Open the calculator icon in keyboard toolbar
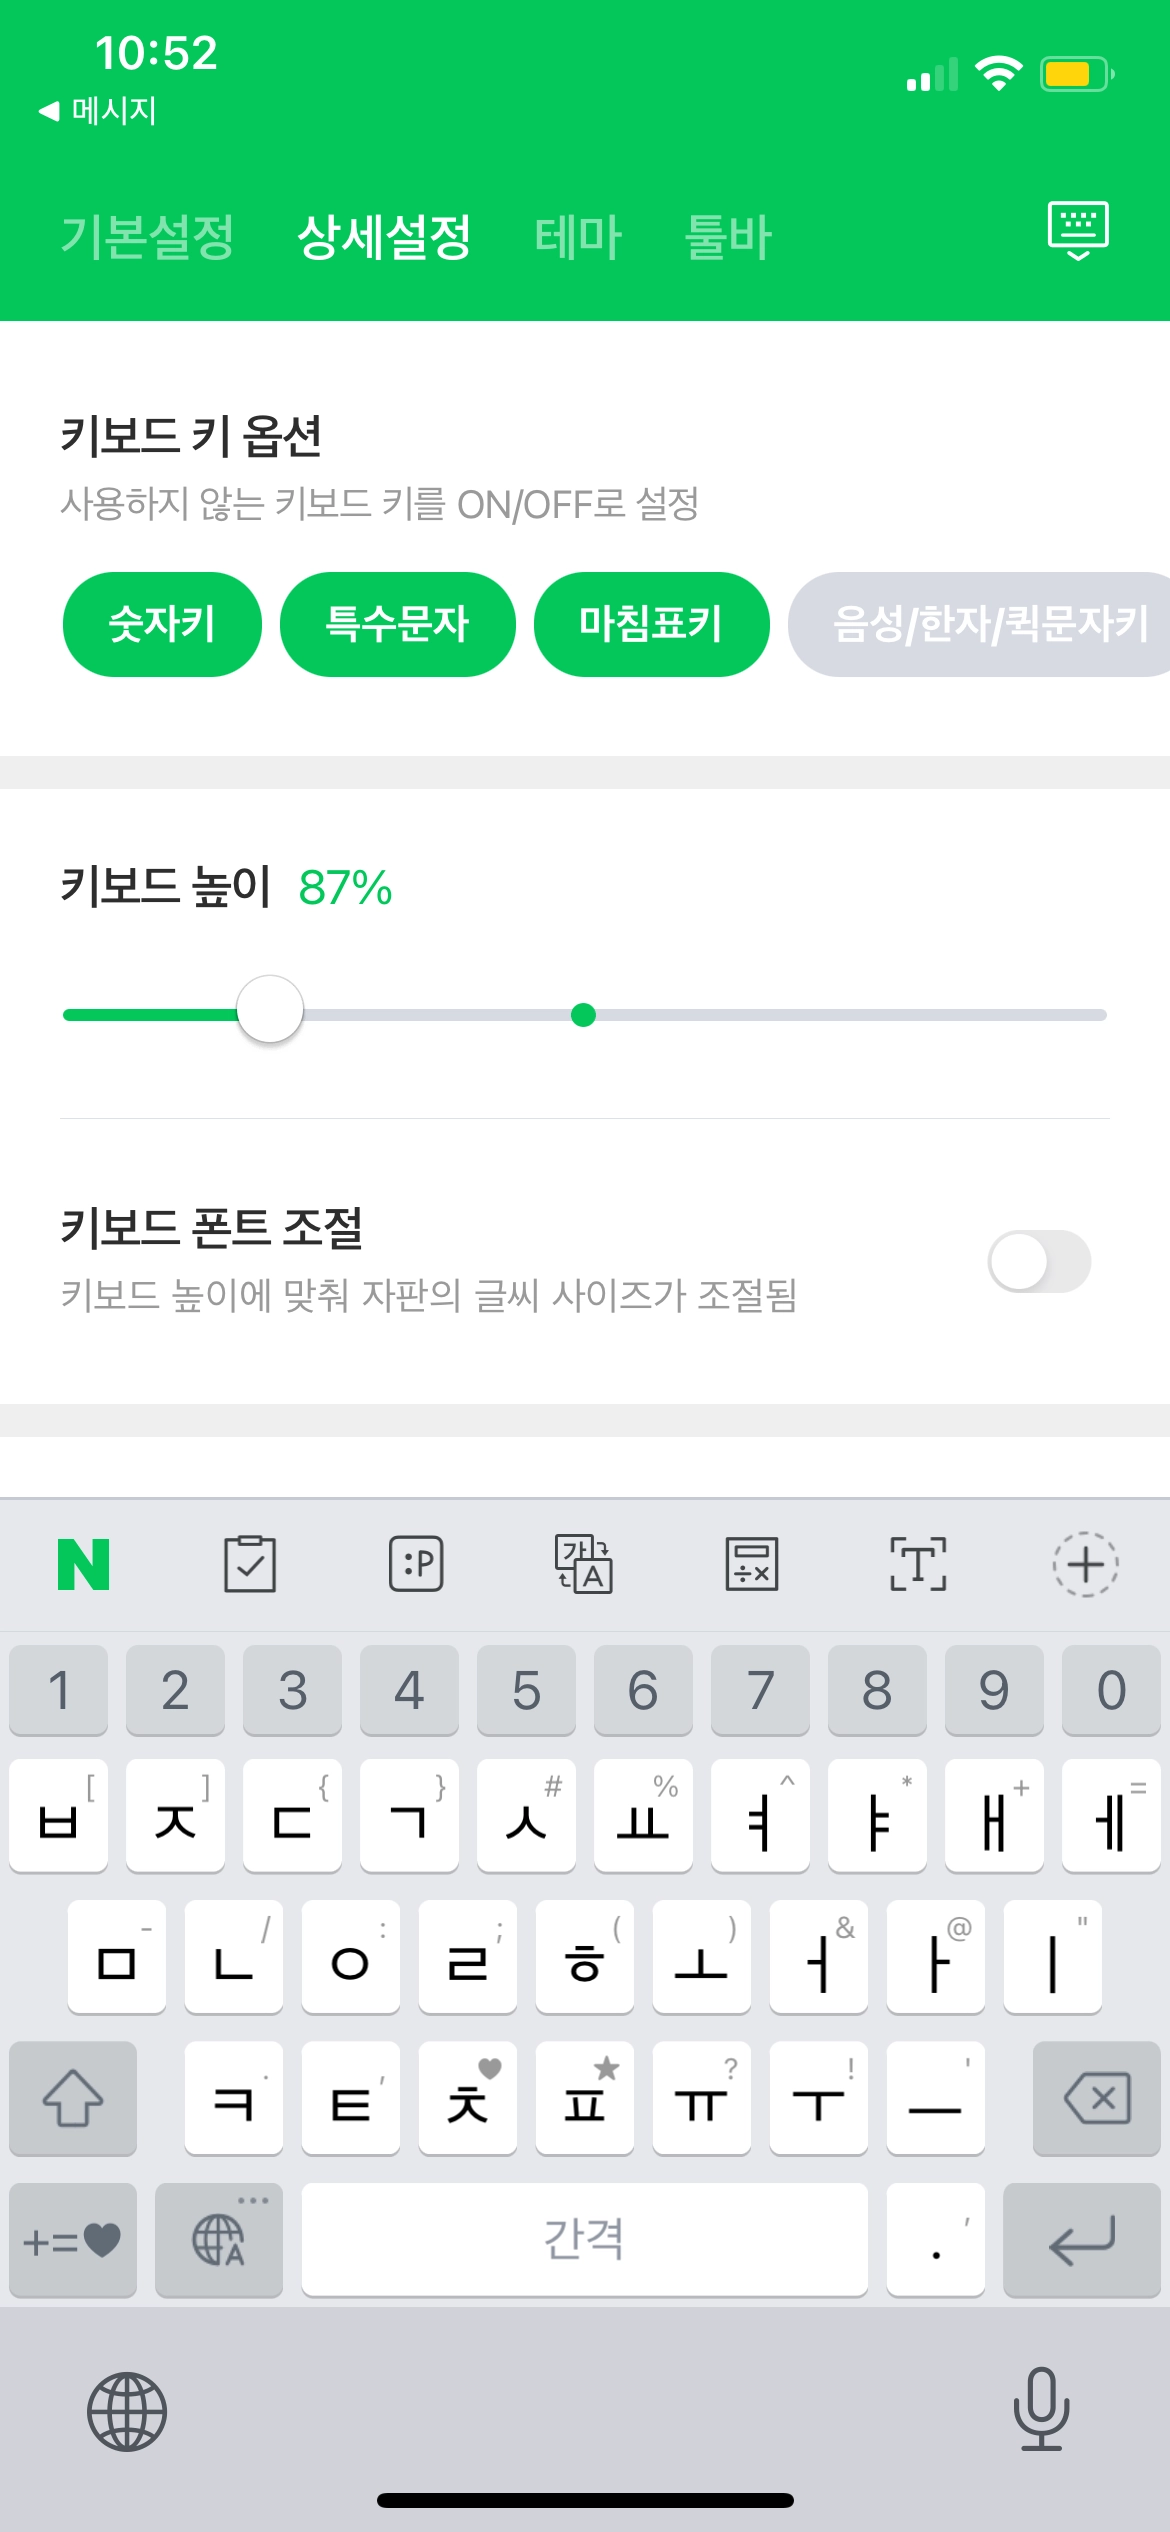 [x=751, y=1565]
